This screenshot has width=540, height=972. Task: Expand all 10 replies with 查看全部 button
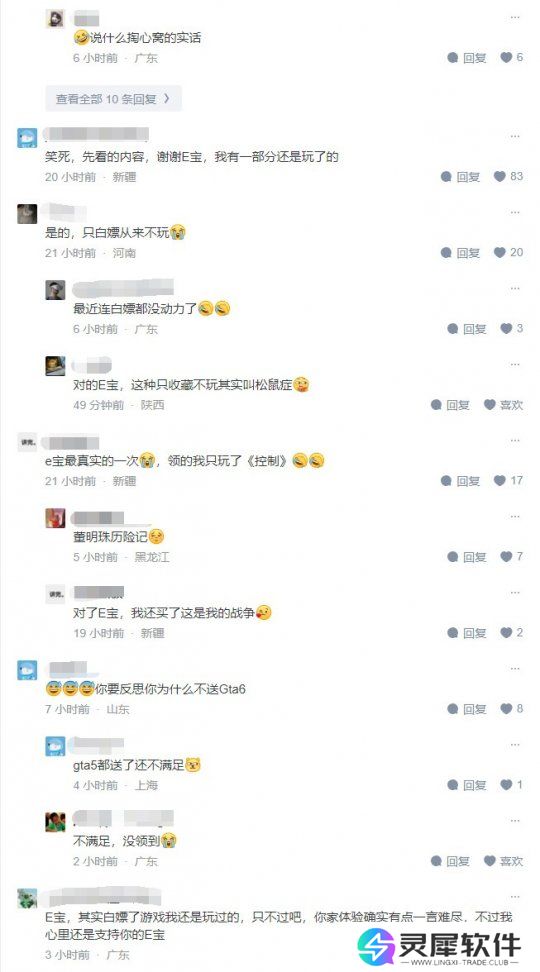pyautogui.click(x=113, y=99)
